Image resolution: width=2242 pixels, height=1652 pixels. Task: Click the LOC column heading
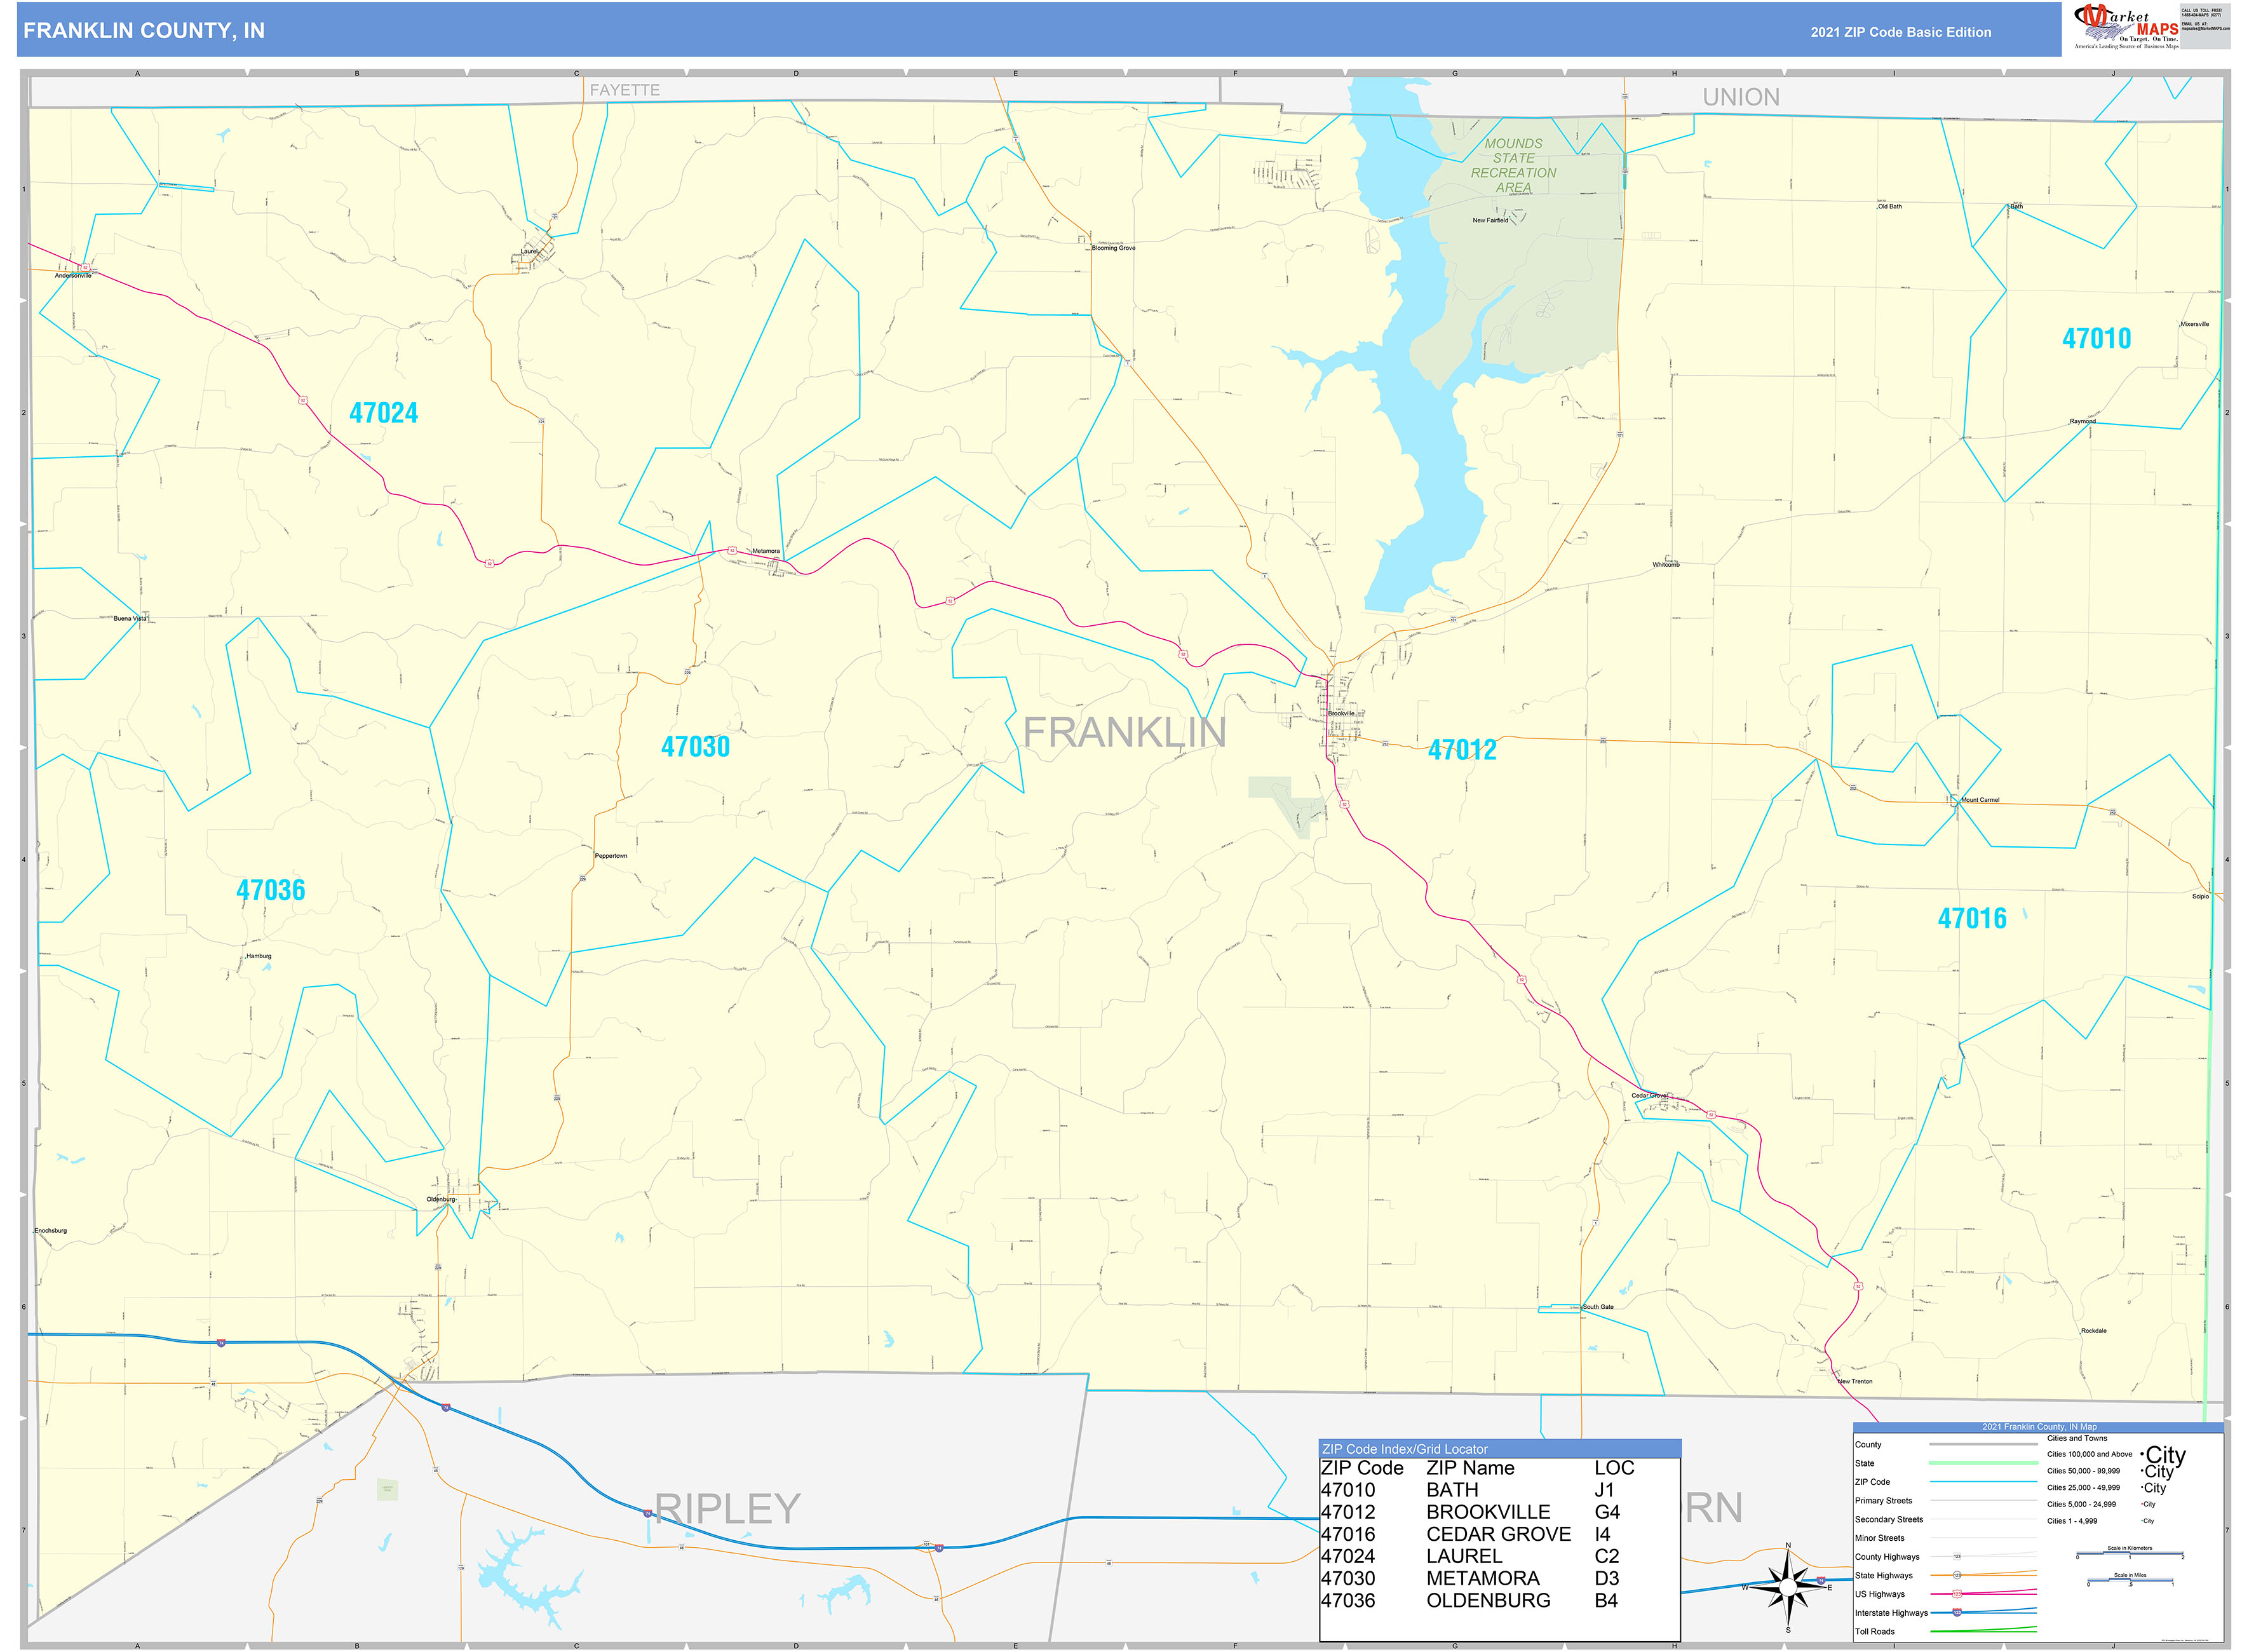point(1614,1468)
